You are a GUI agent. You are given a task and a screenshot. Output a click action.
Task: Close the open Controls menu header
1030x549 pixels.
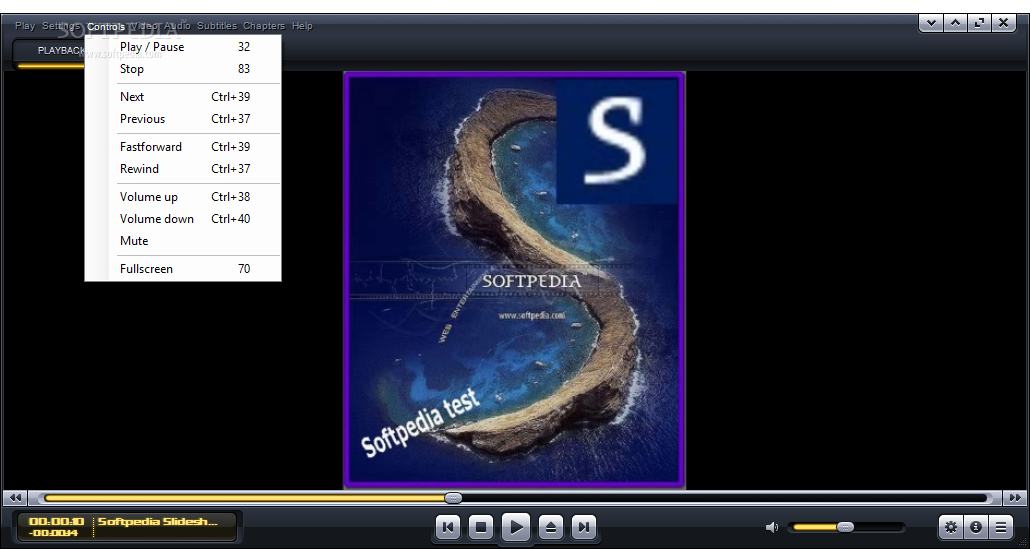[x=106, y=26]
